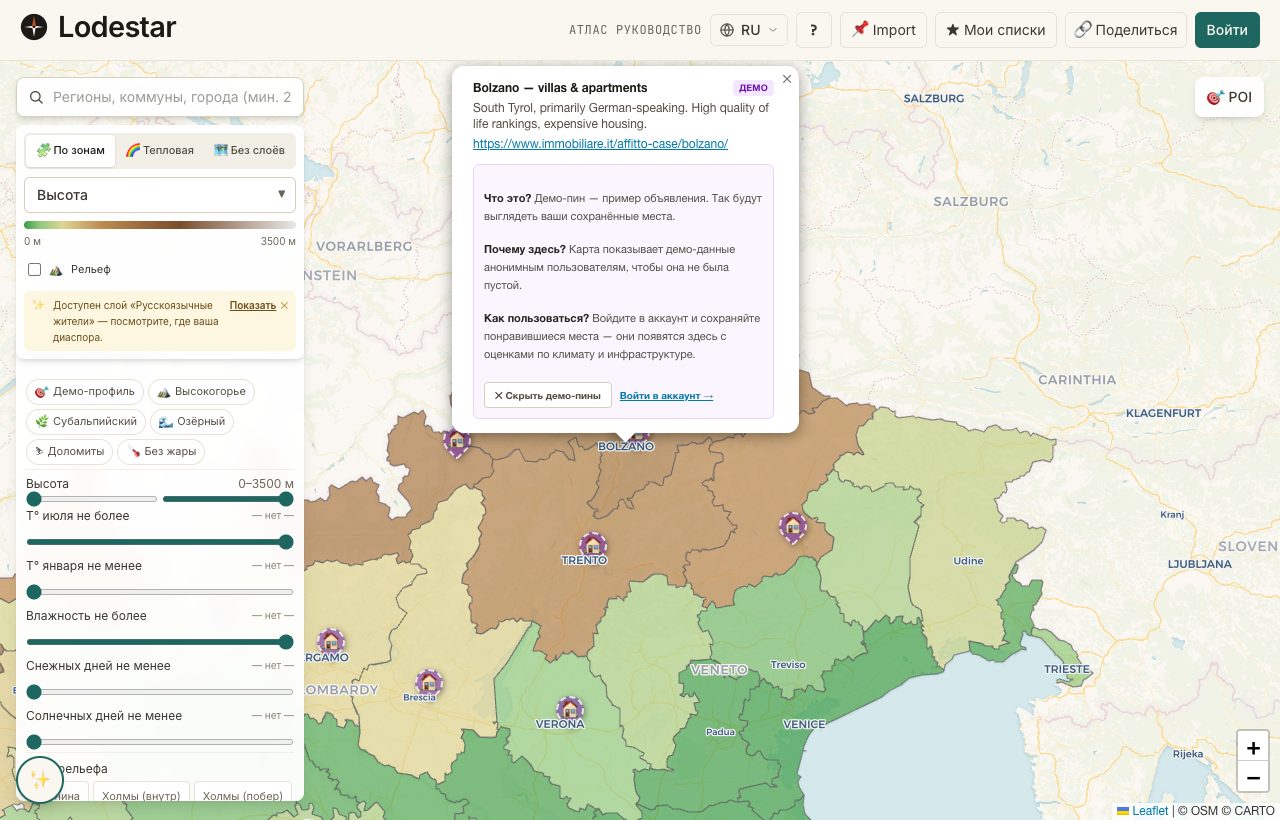Click the Lodestar compass logo
This screenshot has width=1280, height=820.
click(x=34, y=27)
